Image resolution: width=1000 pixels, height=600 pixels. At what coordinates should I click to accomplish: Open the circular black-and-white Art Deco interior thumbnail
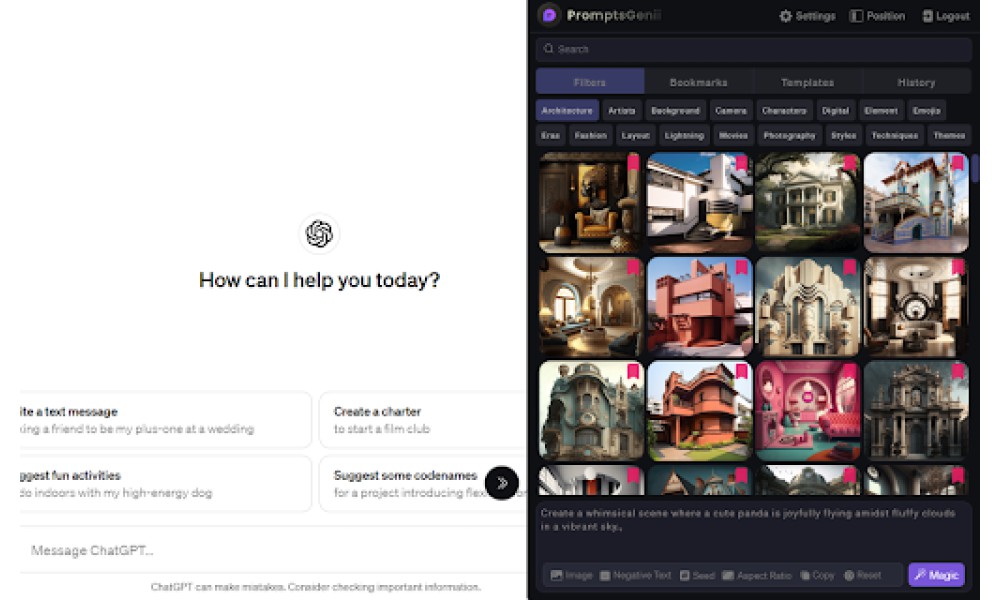(x=916, y=307)
